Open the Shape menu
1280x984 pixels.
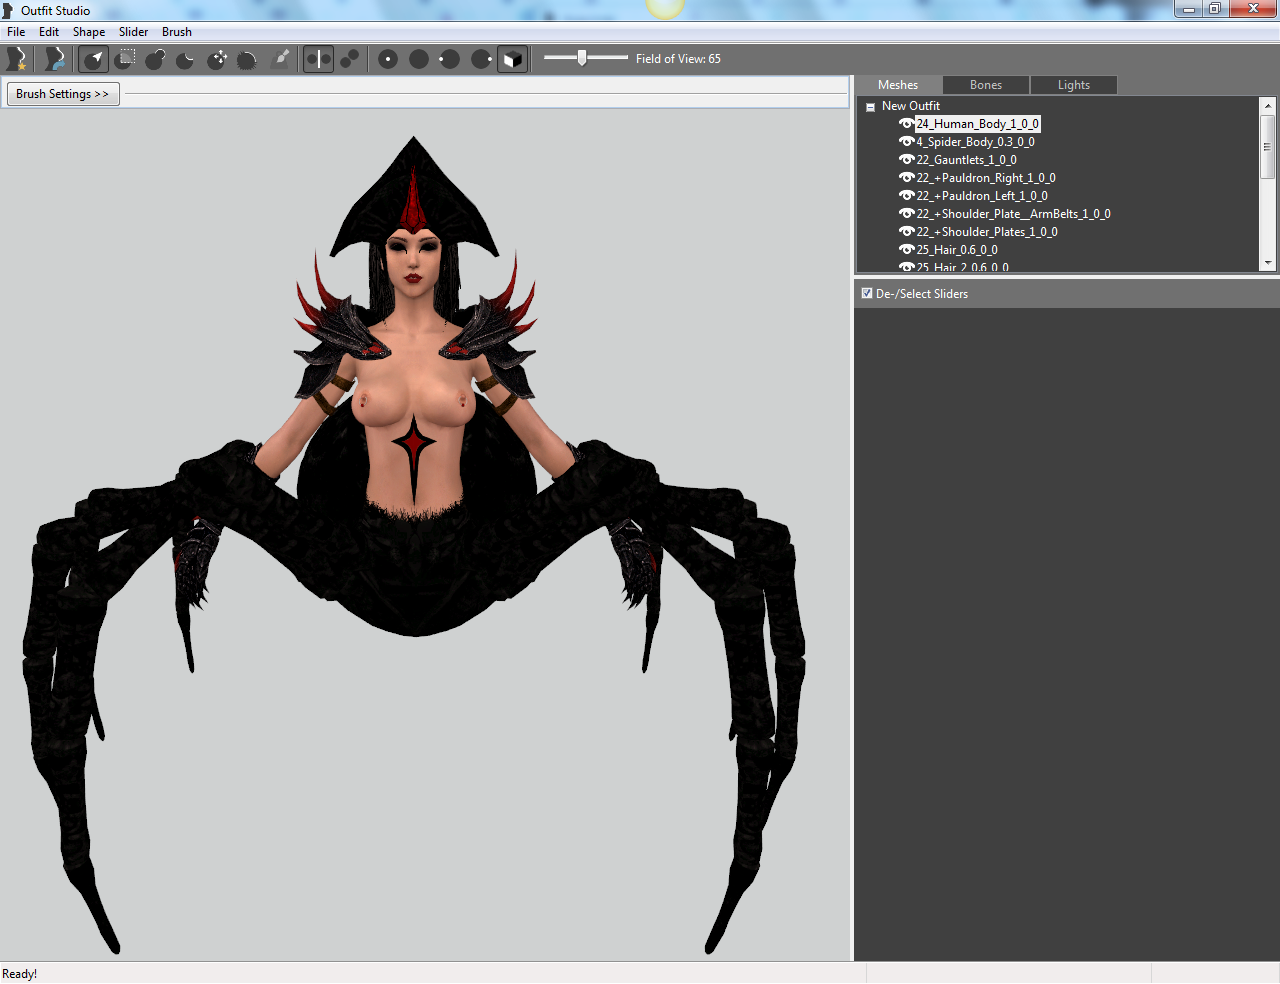[x=89, y=32]
